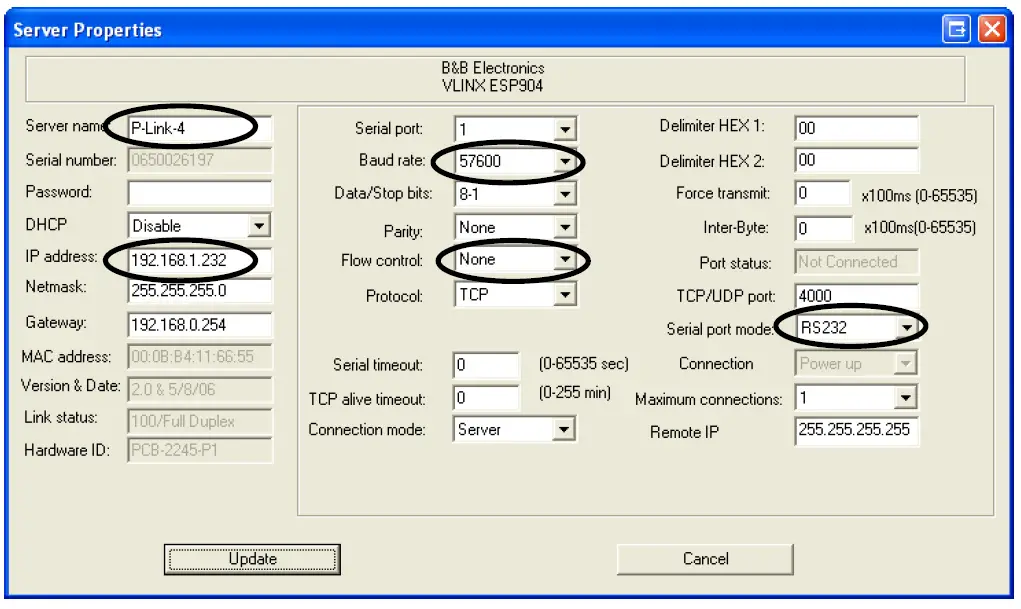Select the TCP/UDP port field showing 4000
Screen dimensions: 1021x609
pos(855,293)
